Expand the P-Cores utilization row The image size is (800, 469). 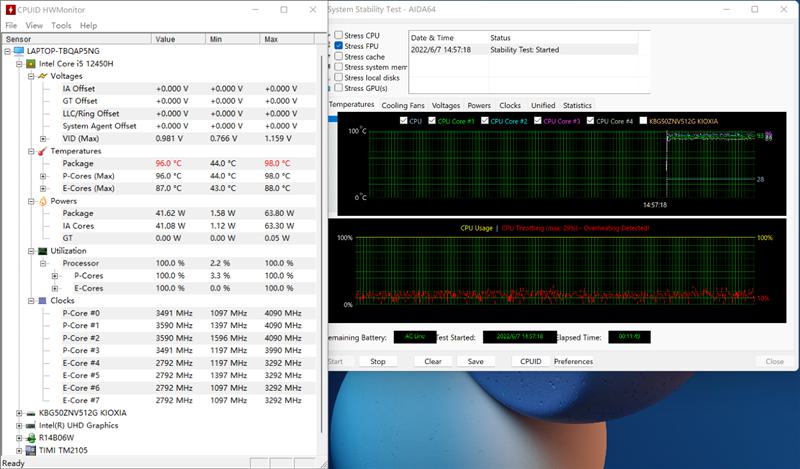[55, 276]
